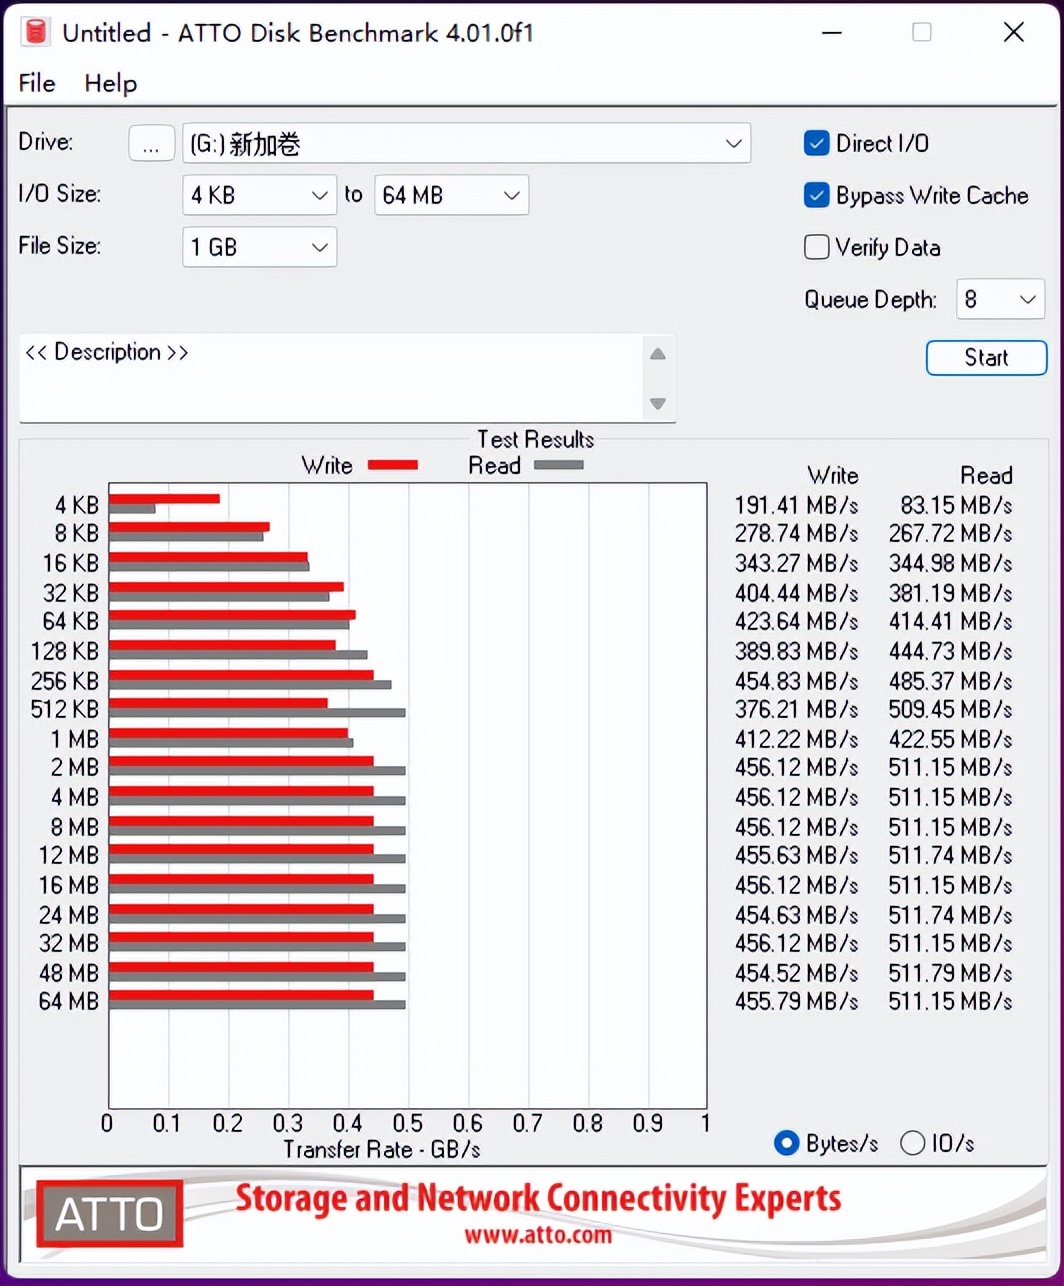The image size is (1064, 1286).
Task: Click the 4 KB read value 83.15 MB/s
Action: click(x=959, y=505)
